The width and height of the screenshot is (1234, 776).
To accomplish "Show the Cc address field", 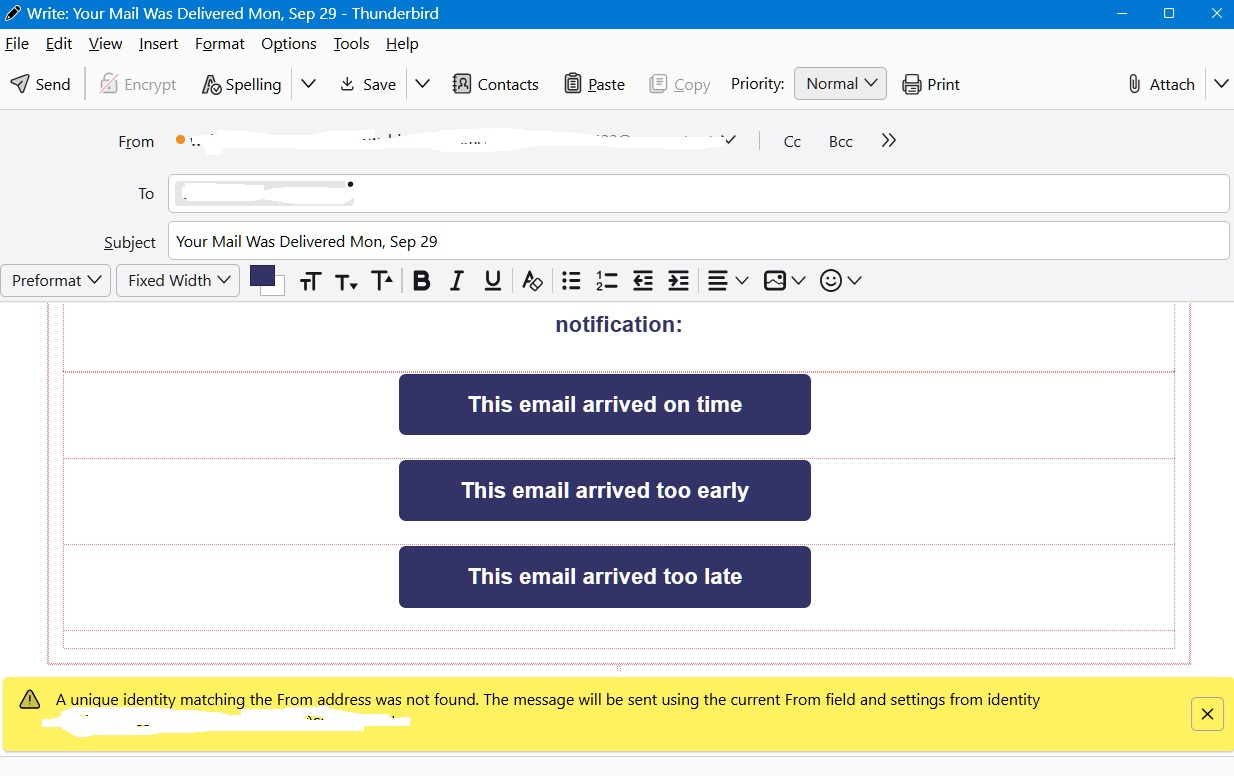I will click(x=792, y=142).
